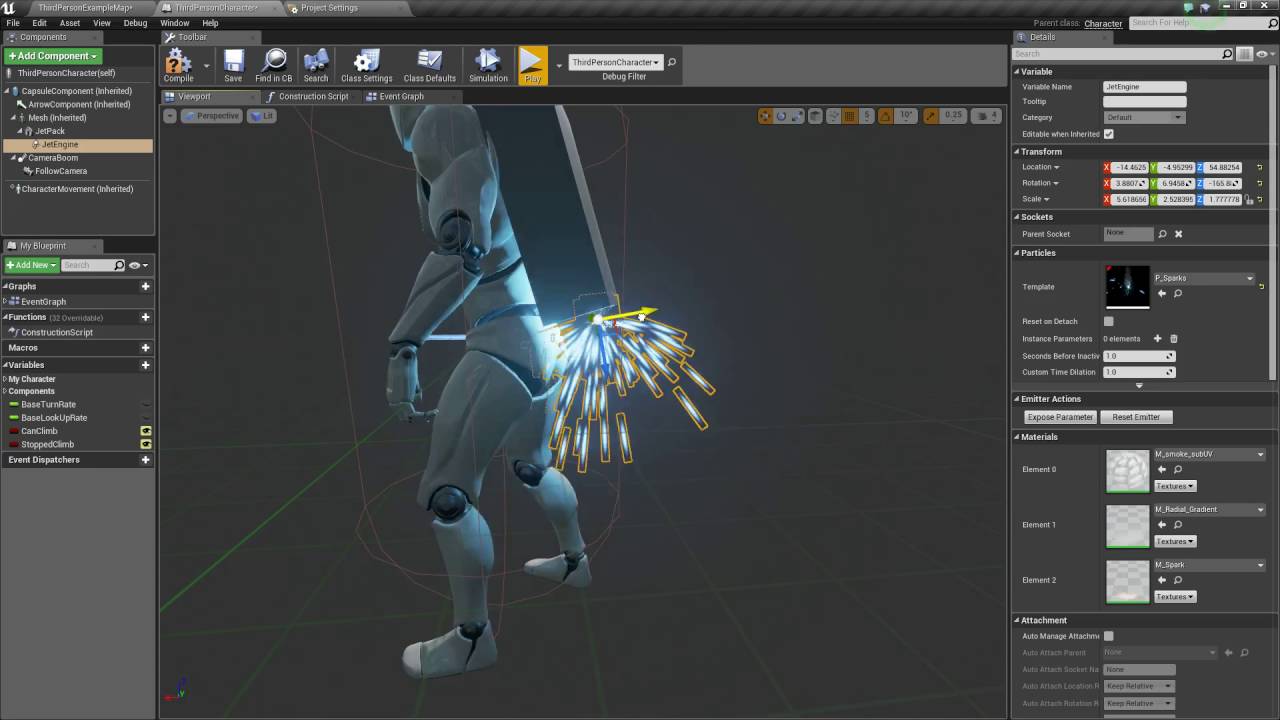Open the Add New dropdown in My Blueprint
The width and height of the screenshot is (1280, 720).
(31, 265)
